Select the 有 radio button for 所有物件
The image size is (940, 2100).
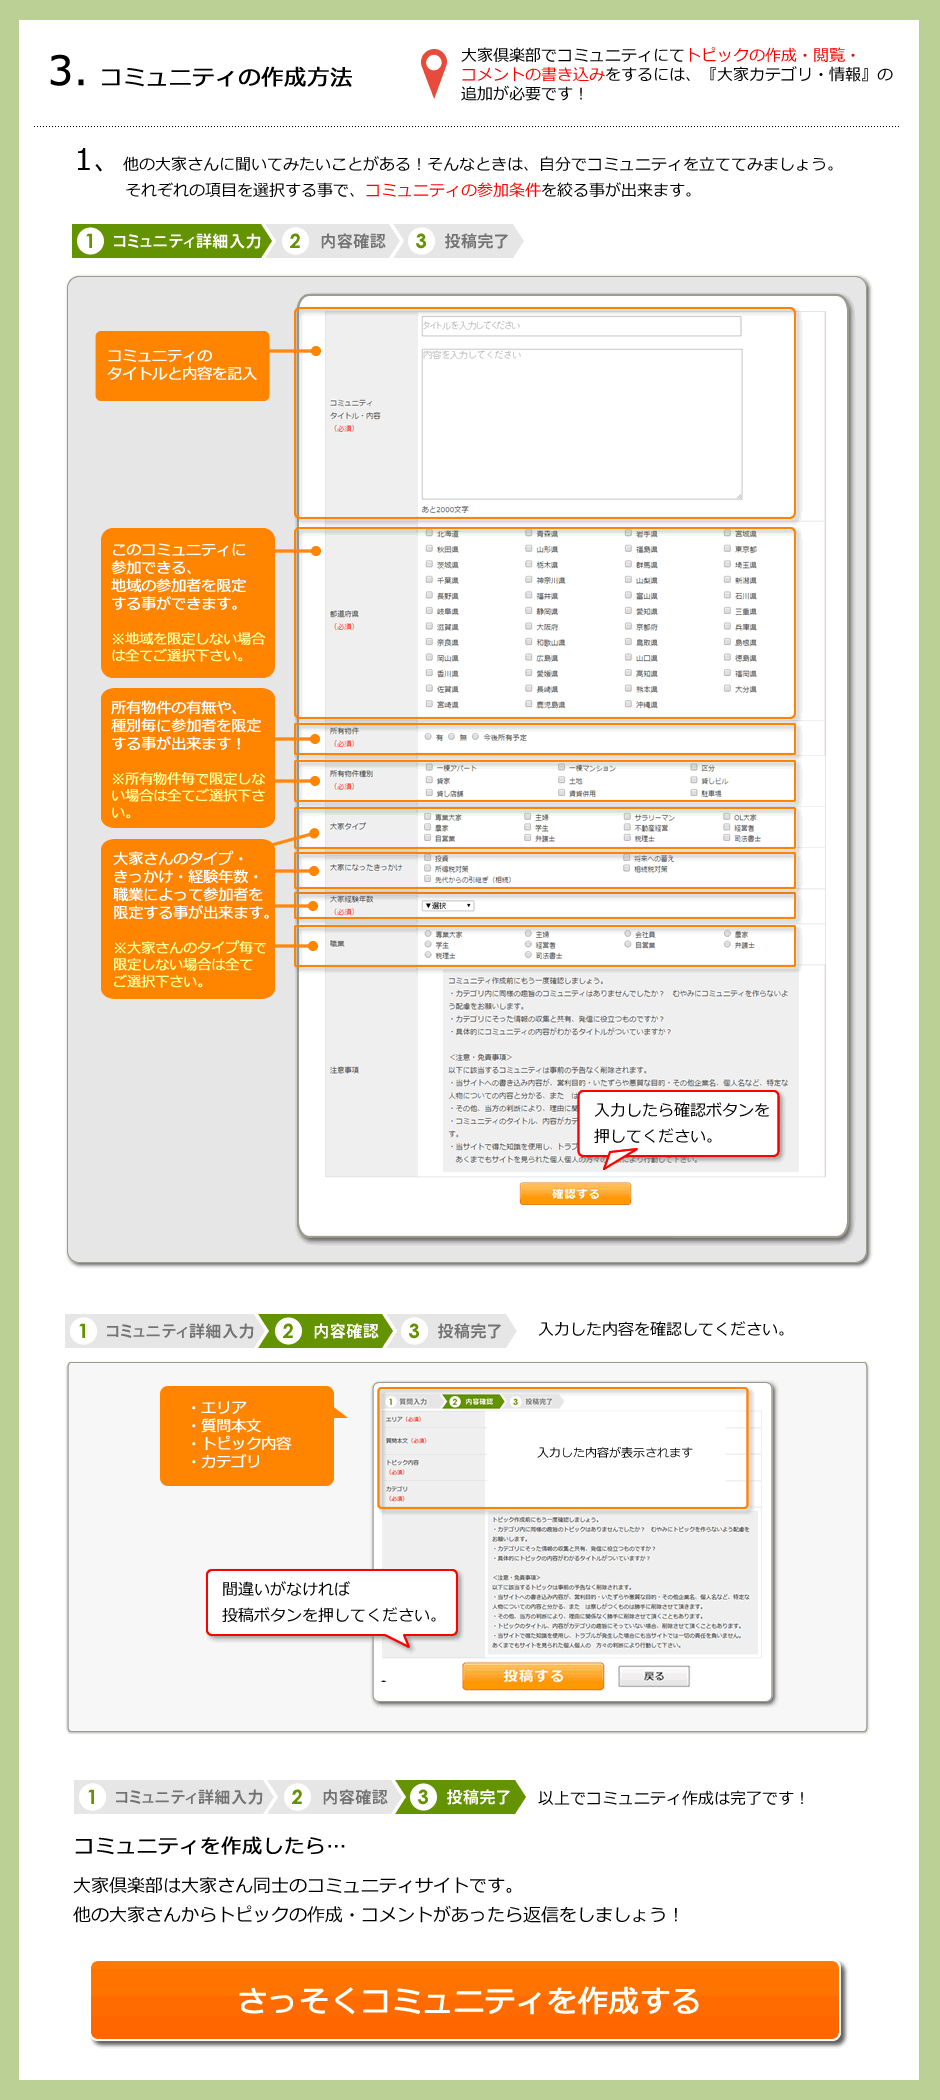(x=428, y=737)
